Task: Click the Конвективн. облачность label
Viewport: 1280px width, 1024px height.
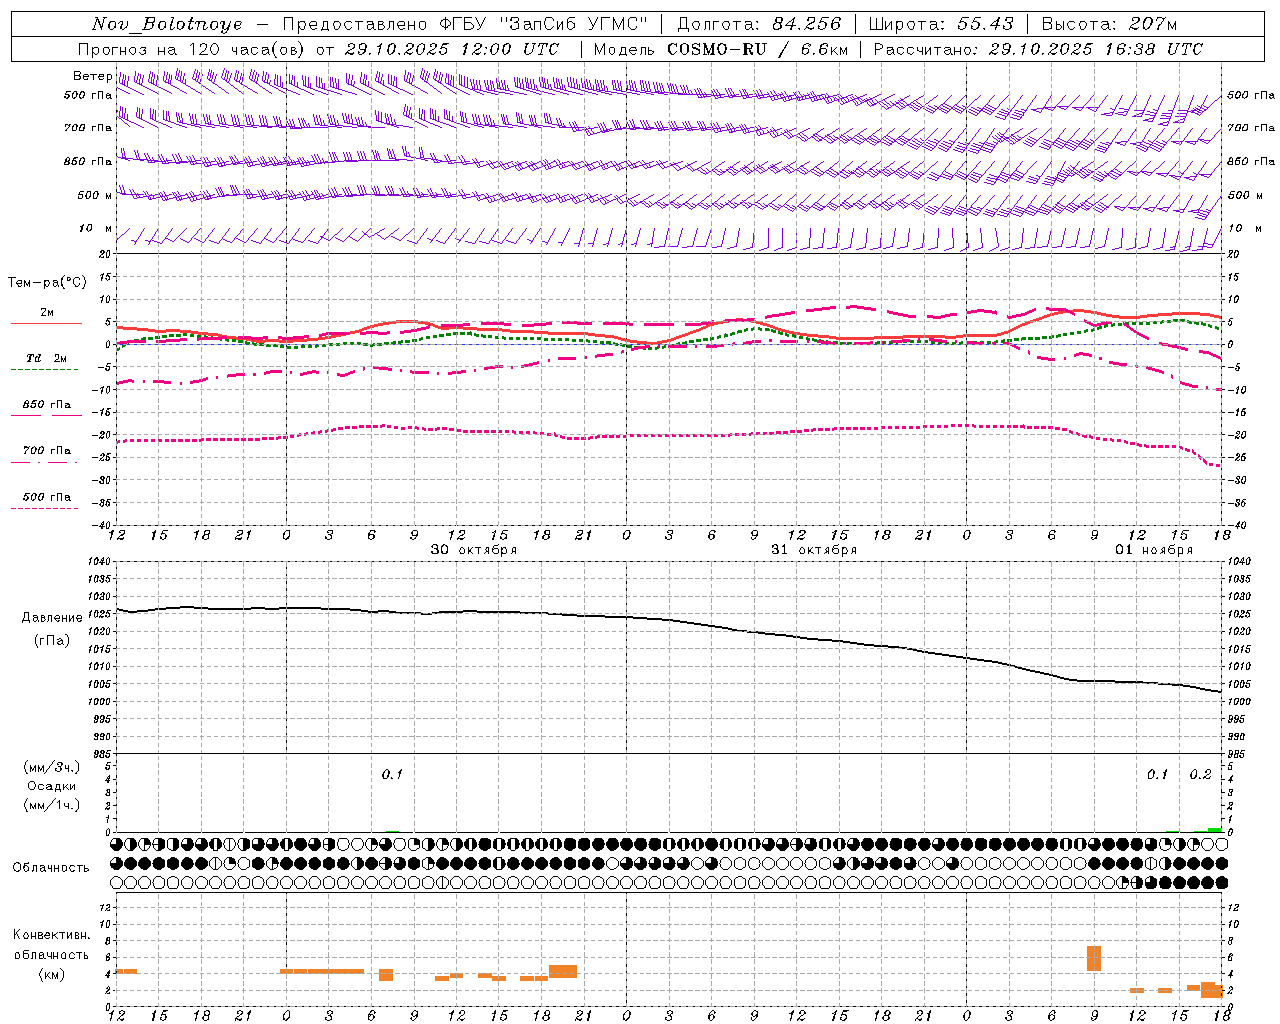Action: (x=51, y=945)
